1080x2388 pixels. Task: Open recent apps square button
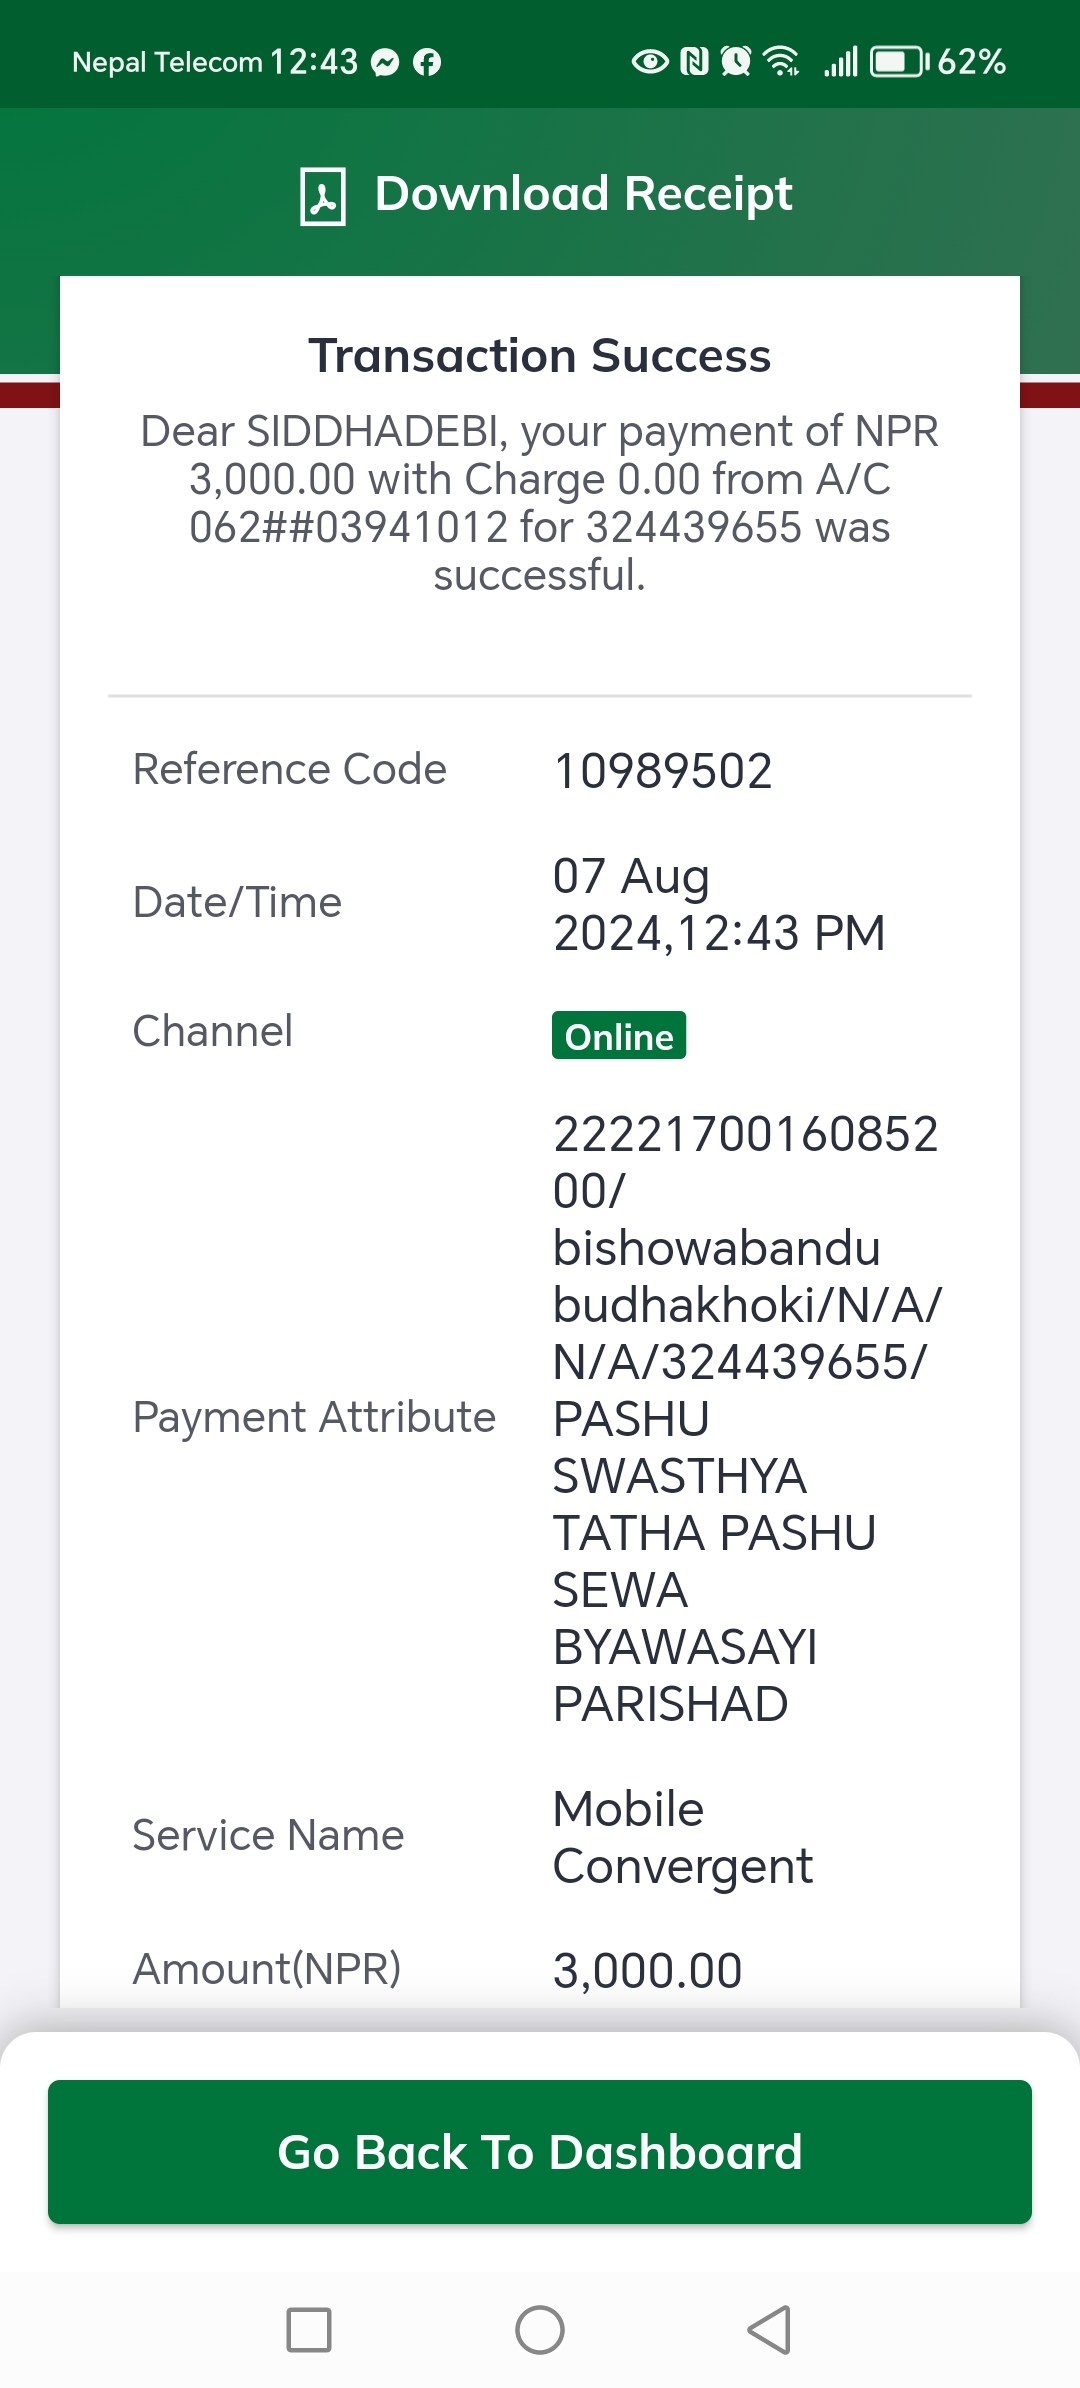(x=309, y=2330)
